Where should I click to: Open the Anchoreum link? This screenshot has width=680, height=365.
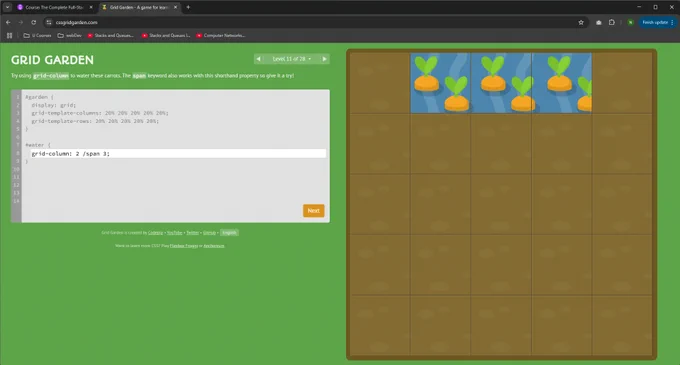(x=214, y=246)
